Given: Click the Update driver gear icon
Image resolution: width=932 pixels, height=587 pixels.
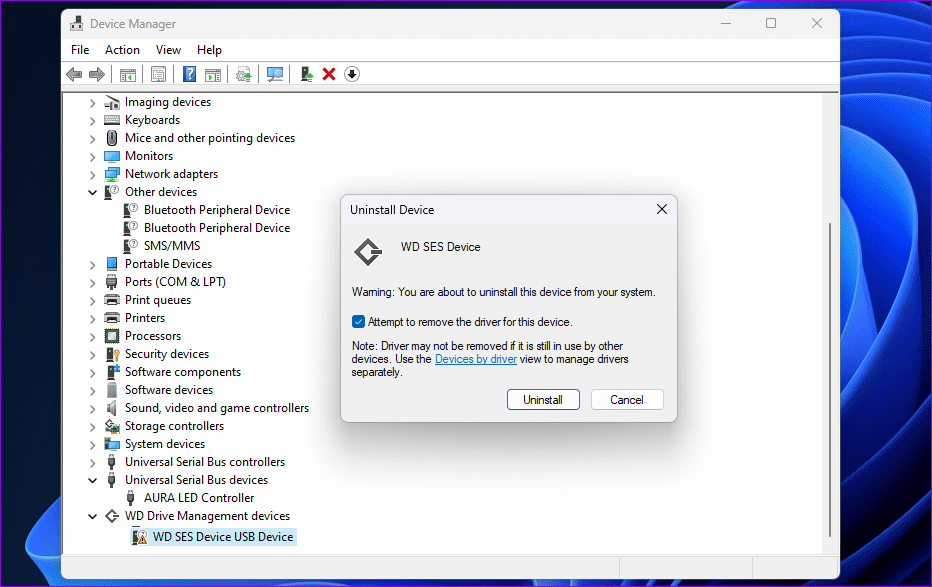Looking at the screenshot, I should 244,74.
